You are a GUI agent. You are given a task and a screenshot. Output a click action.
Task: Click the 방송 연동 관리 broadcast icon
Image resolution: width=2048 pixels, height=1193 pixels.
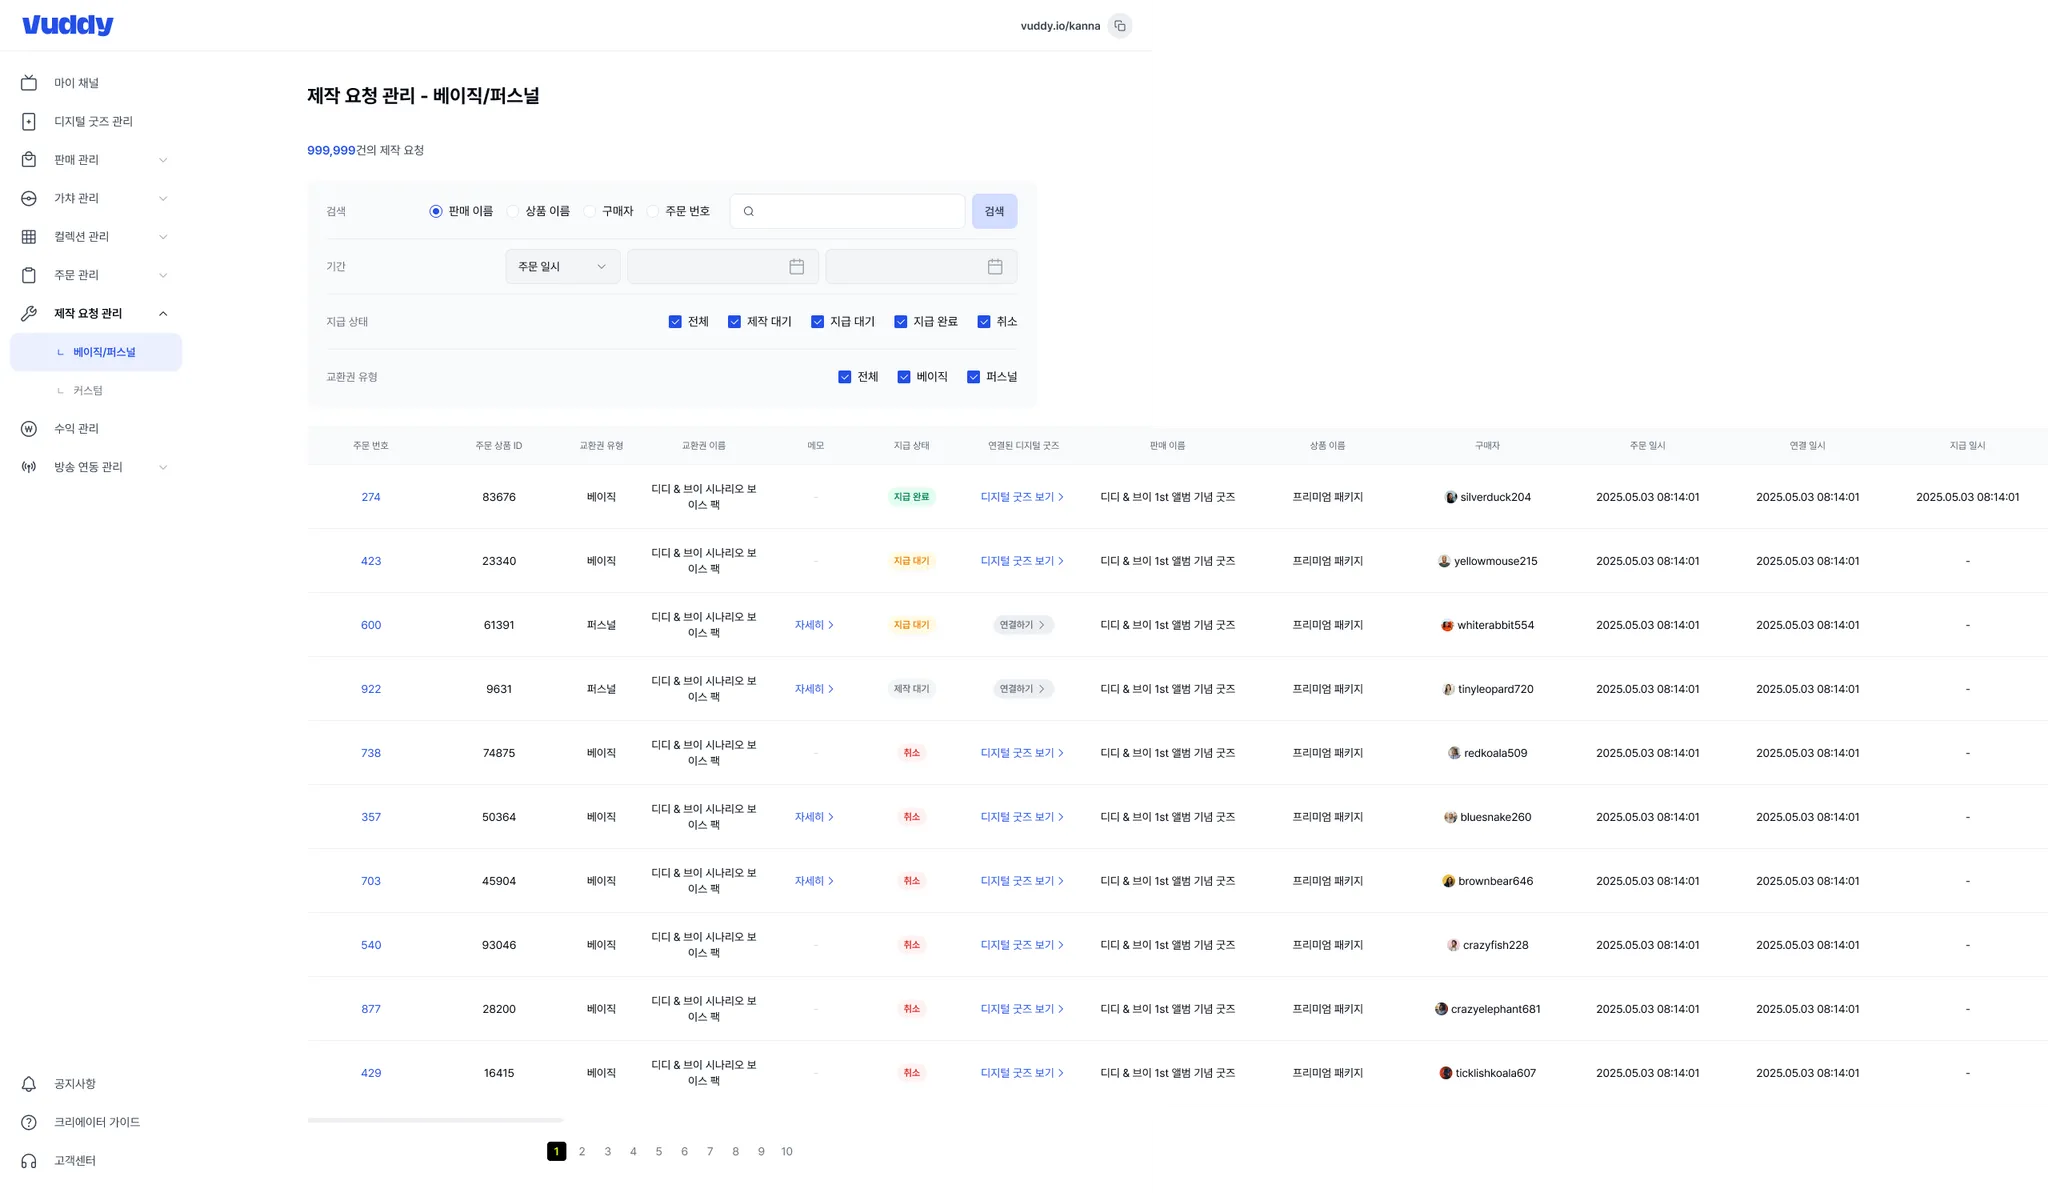[29, 467]
